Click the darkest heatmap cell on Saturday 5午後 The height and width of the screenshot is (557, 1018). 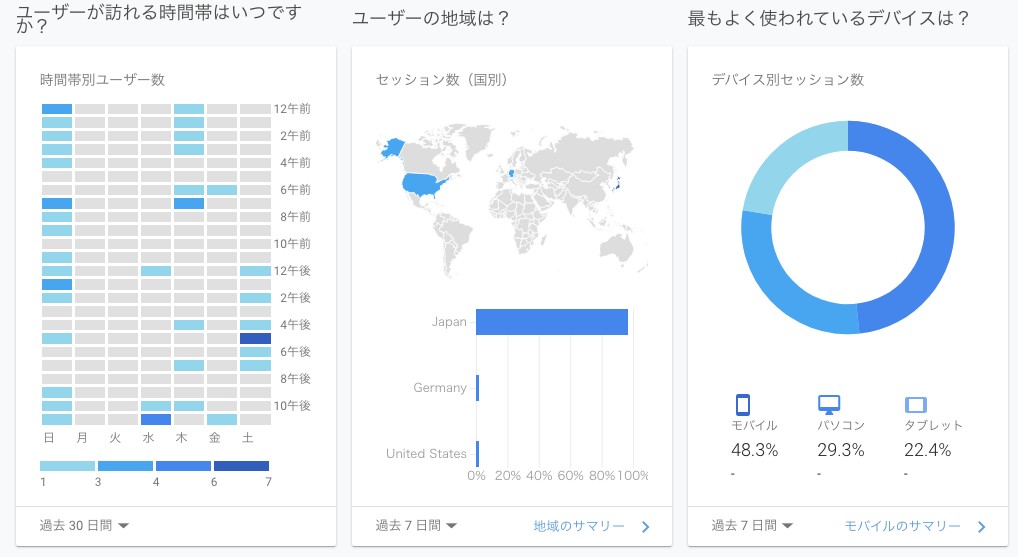click(x=255, y=338)
